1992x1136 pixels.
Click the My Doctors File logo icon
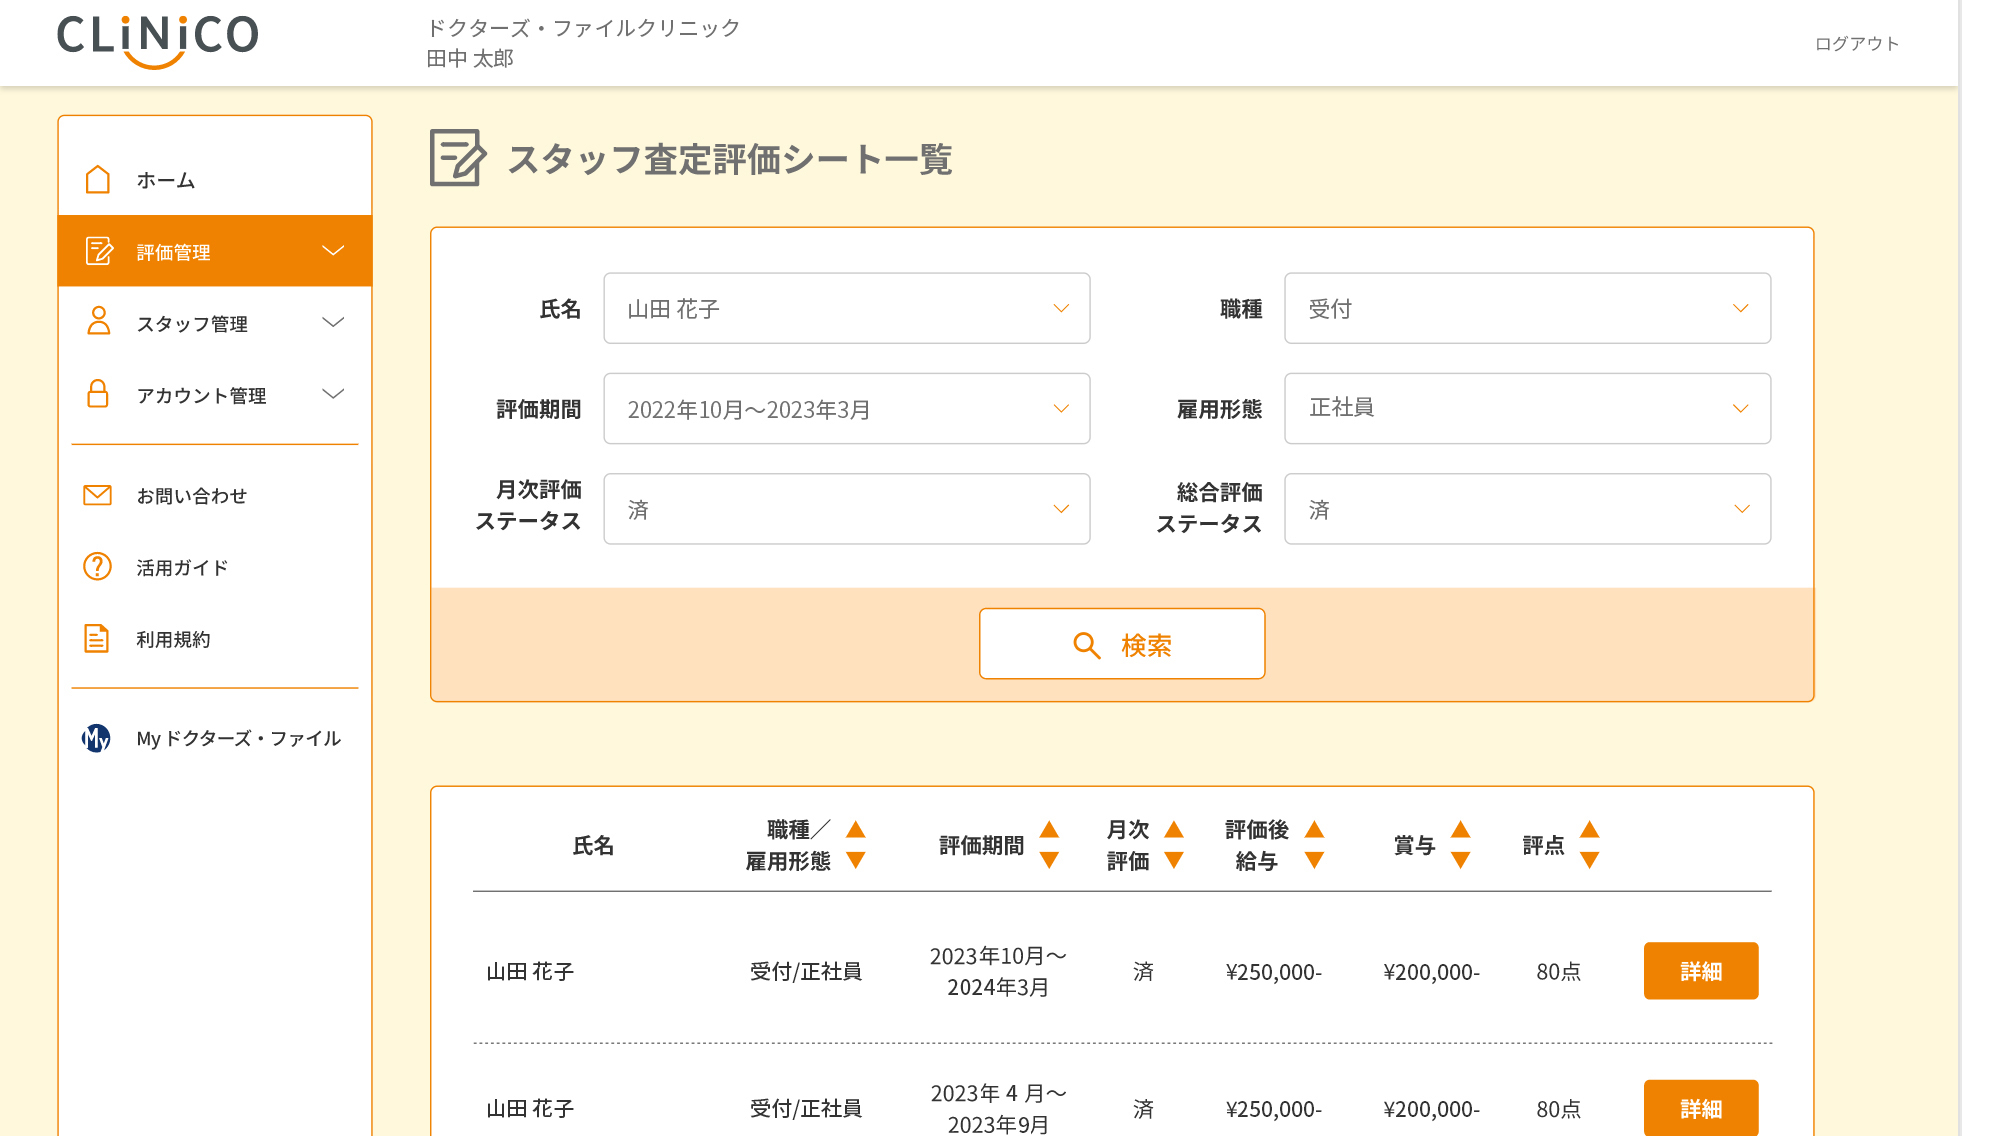96,738
